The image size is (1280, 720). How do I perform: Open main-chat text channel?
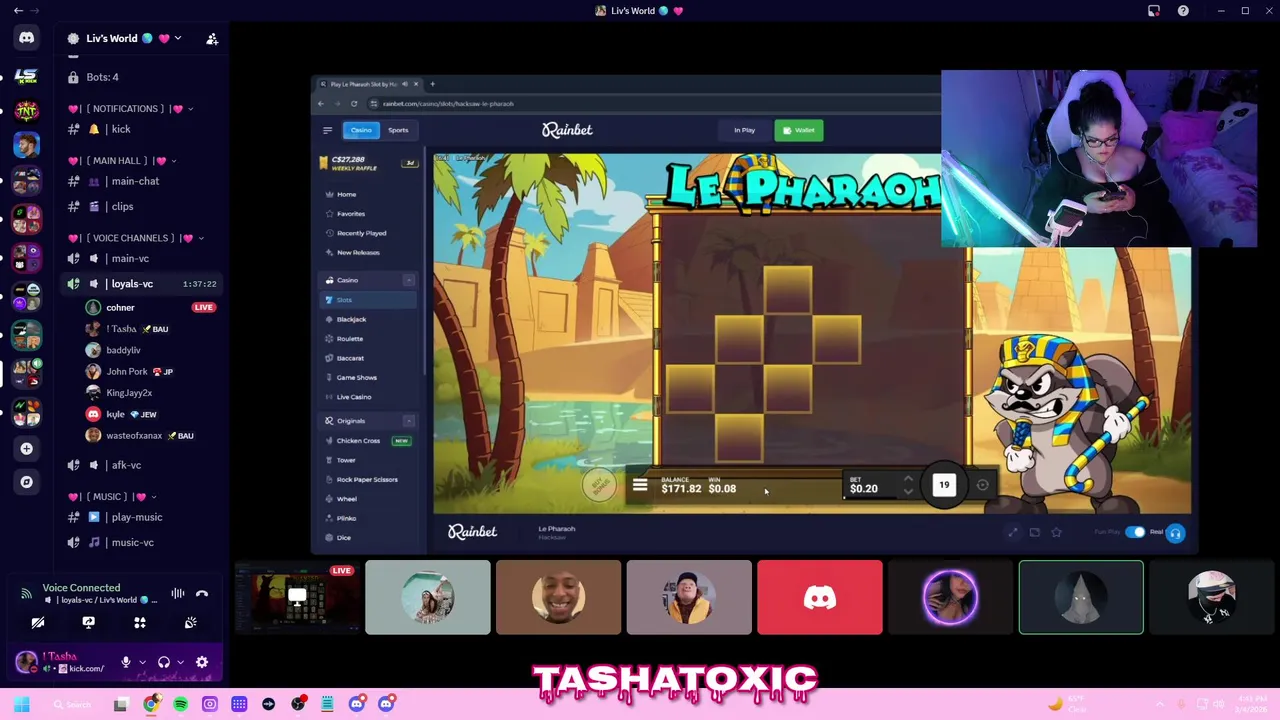pos(134,181)
